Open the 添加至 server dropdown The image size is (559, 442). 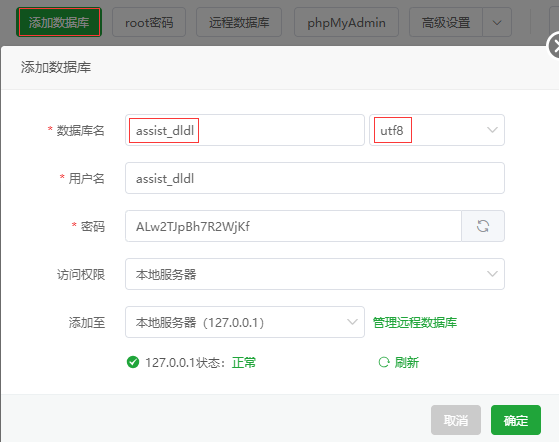(x=245, y=322)
